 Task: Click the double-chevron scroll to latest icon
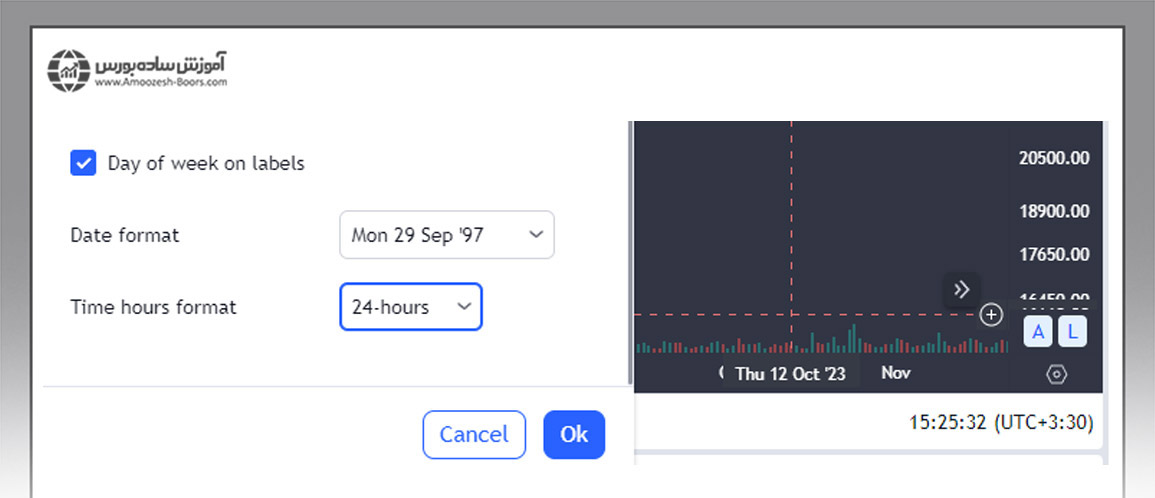961,290
